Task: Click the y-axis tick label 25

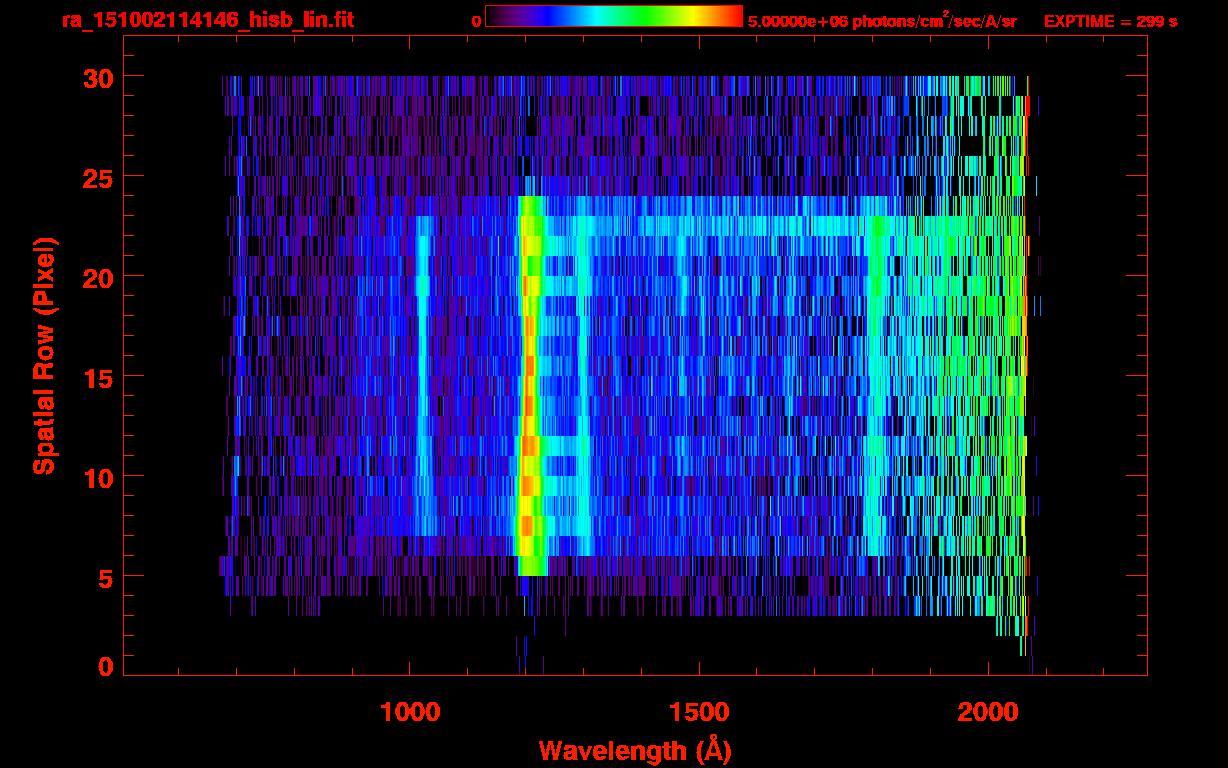Action: point(98,177)
